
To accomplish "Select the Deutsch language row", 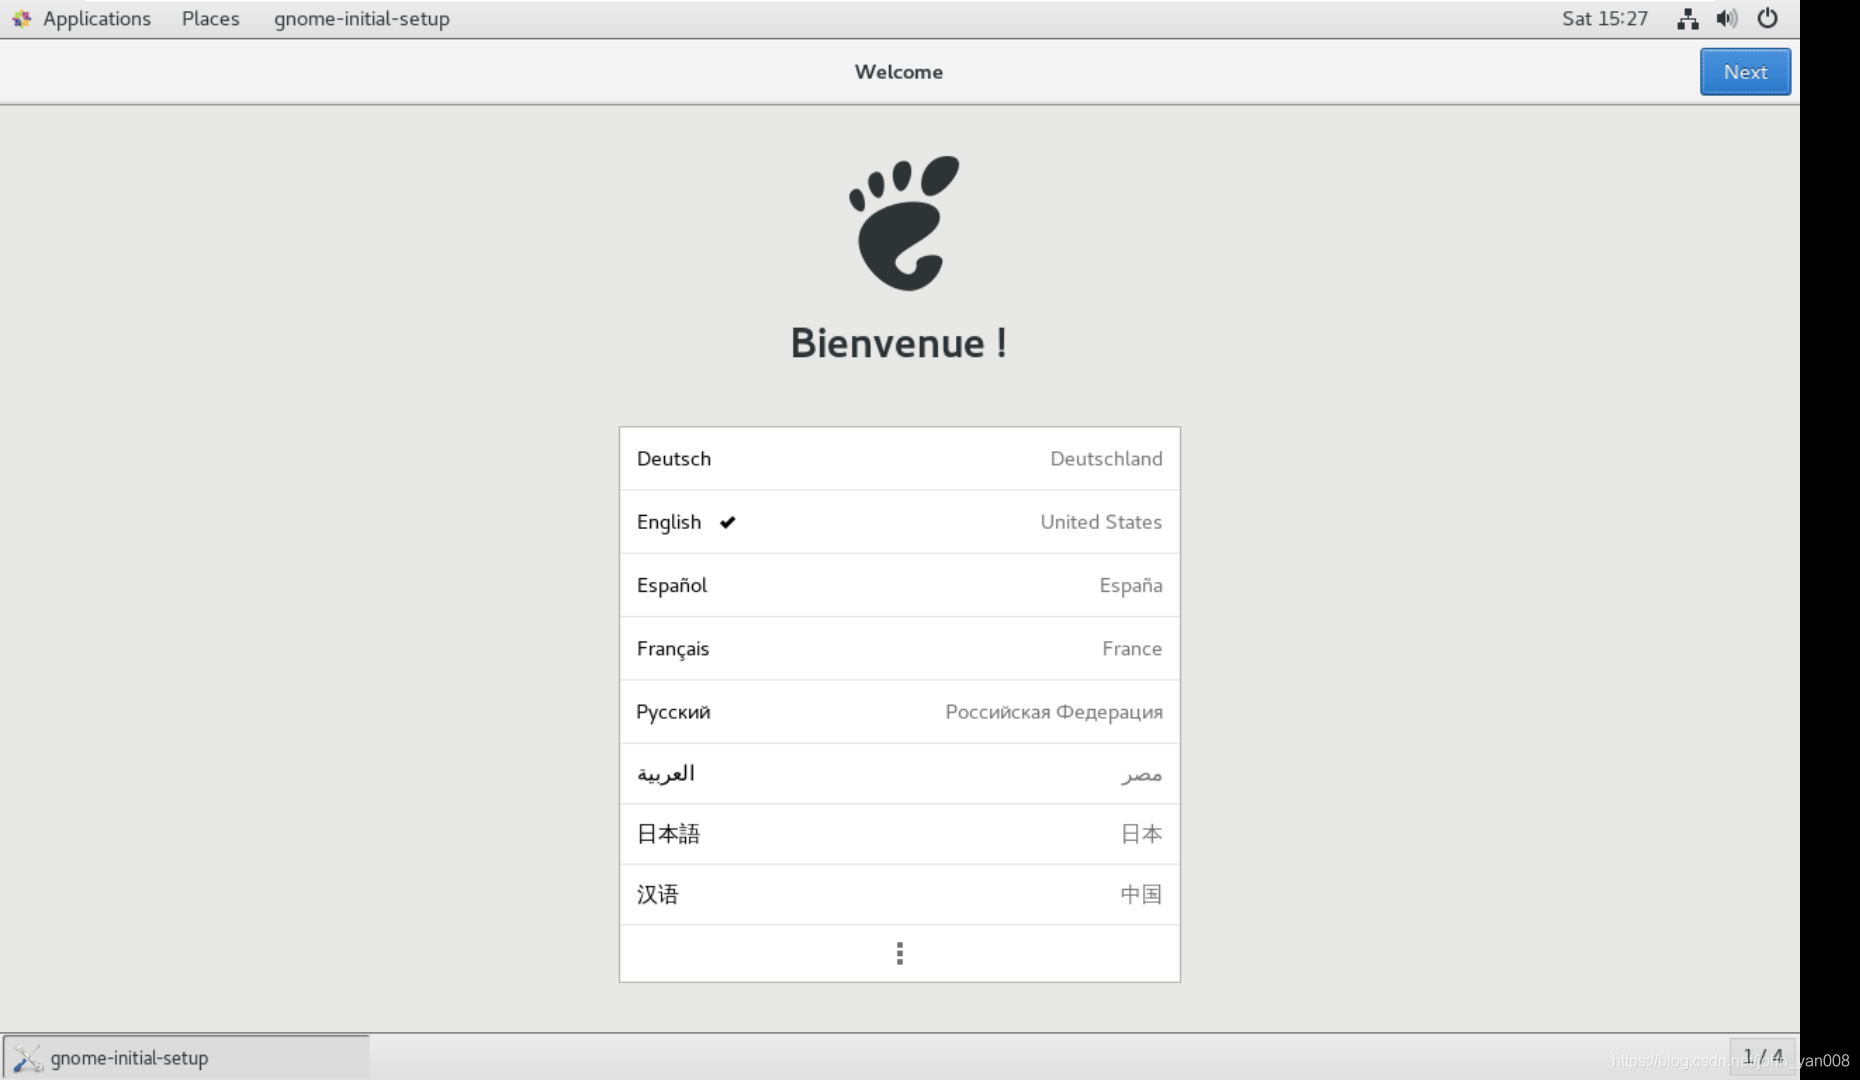I will [899, 459].
